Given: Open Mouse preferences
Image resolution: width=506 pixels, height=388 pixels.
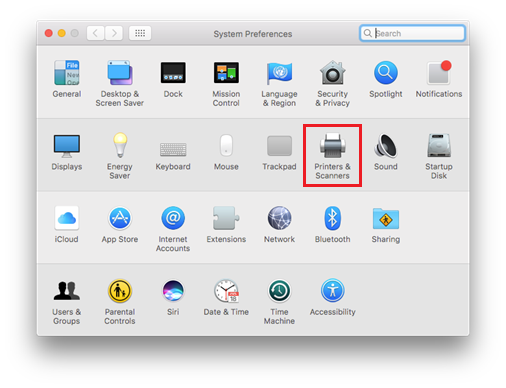Looking at the screenshot, I should tap(226, 152).
